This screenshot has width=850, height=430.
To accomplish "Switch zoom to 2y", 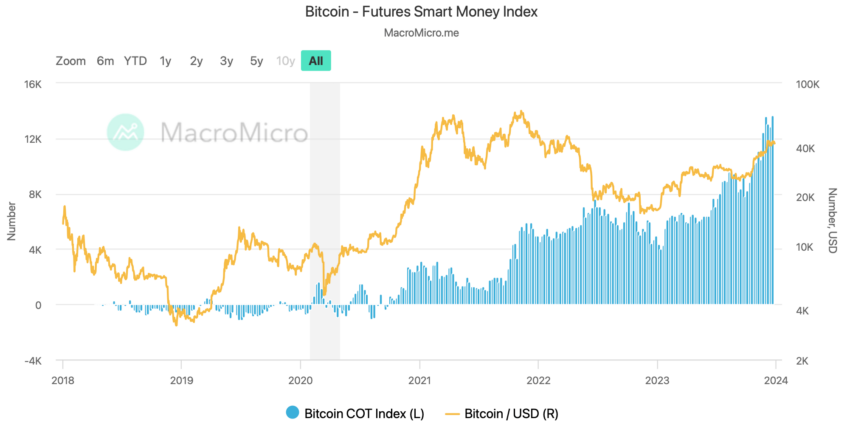I will click(x=196, y=61).
